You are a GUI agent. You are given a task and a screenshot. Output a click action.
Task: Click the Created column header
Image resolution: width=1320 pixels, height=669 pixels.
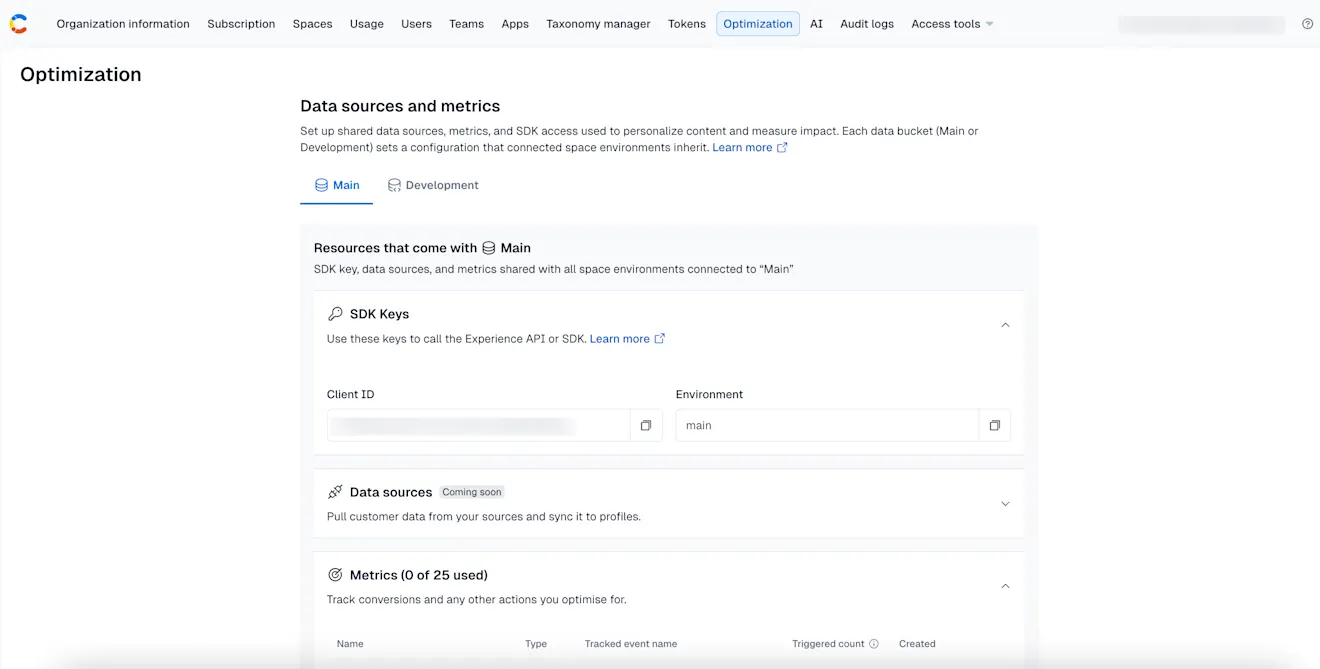(x=917, y=644)
